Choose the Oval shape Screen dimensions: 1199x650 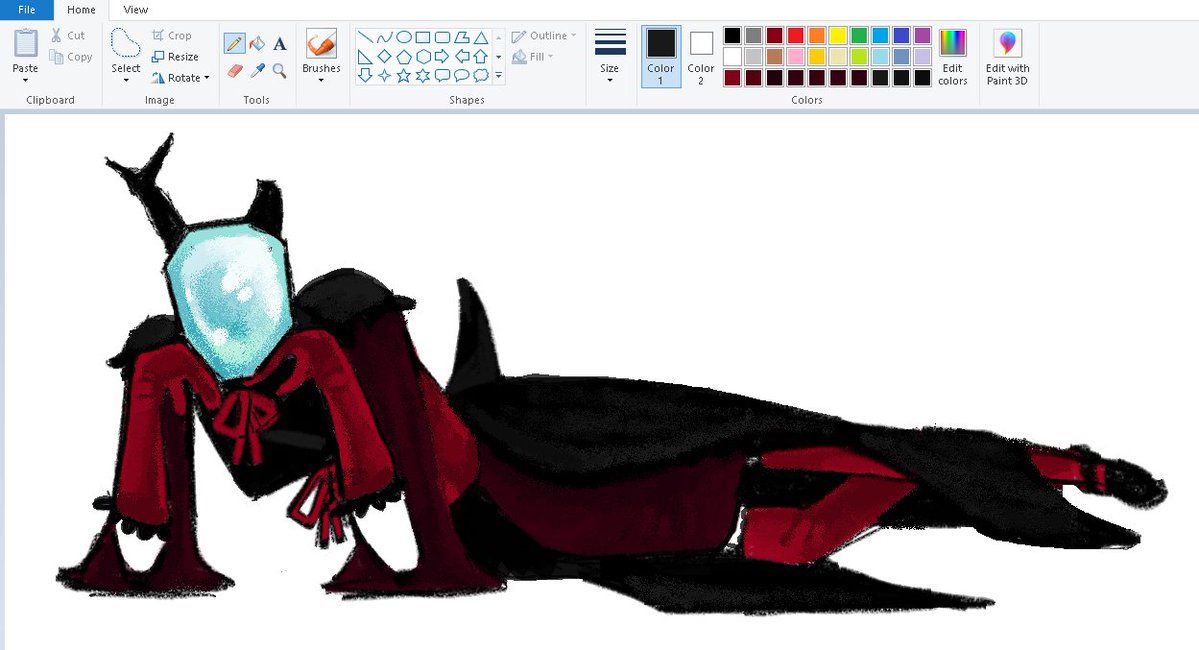(404, 37)
